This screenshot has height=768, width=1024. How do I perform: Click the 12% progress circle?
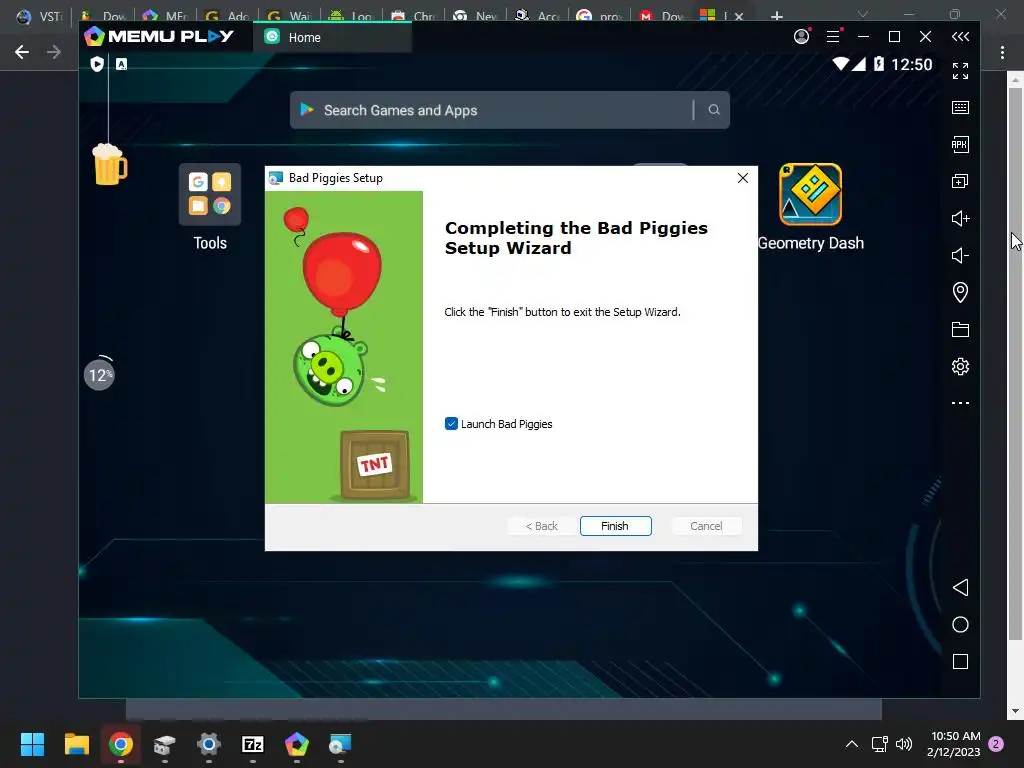click(99, 375)
